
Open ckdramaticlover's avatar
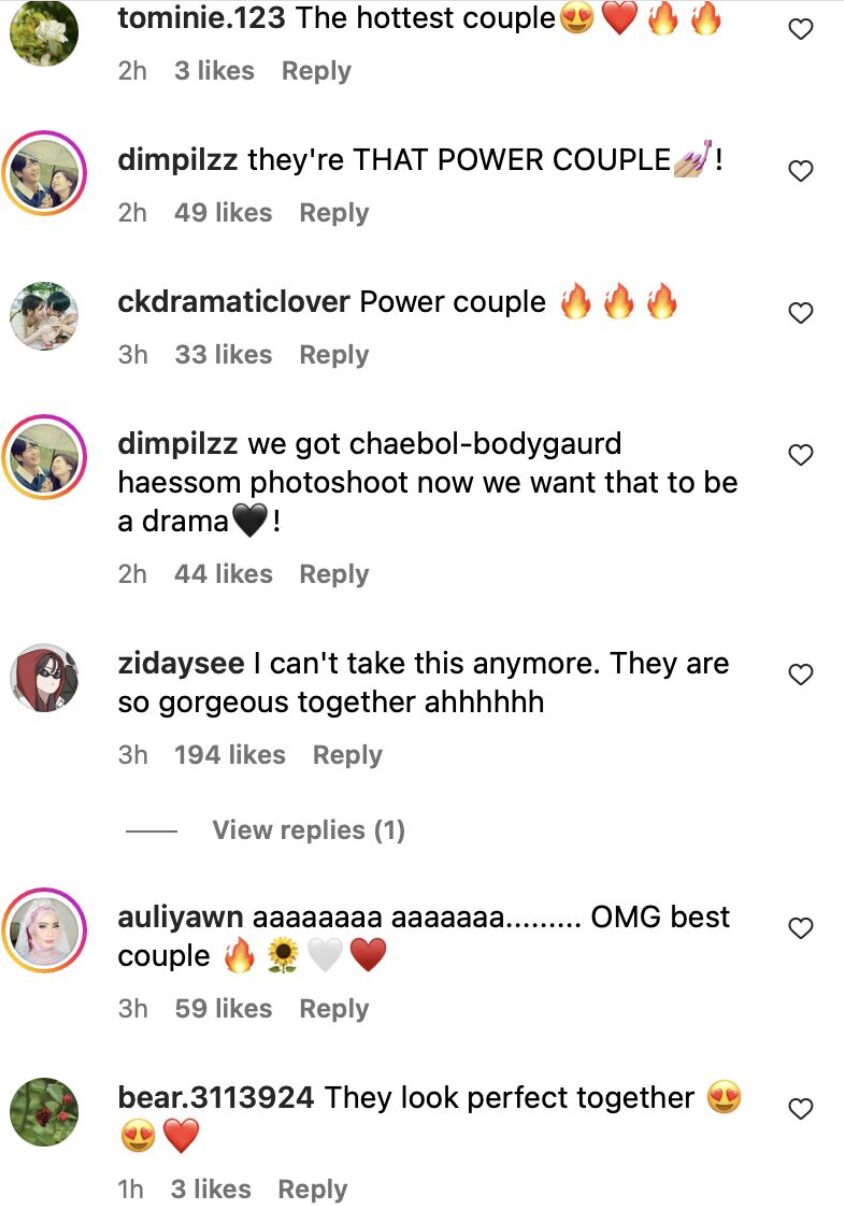(44, 313)
